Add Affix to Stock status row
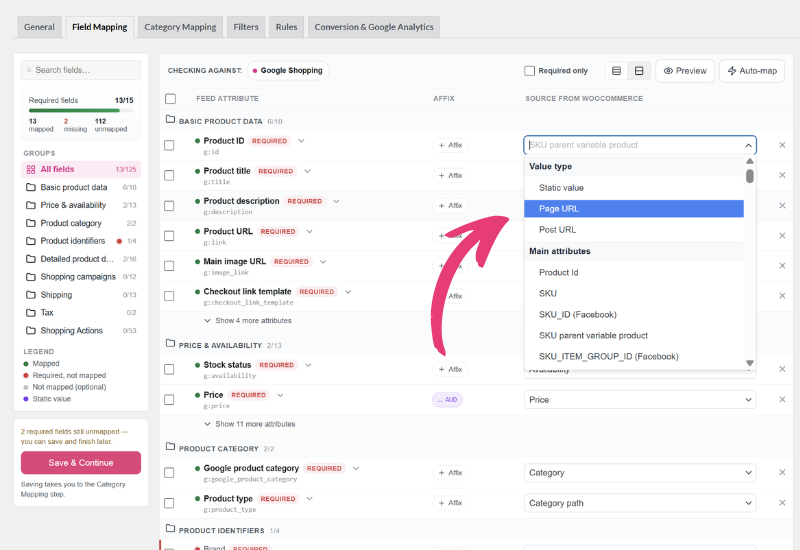The width and height of the screenshot is (800, 550). point(450,369)
